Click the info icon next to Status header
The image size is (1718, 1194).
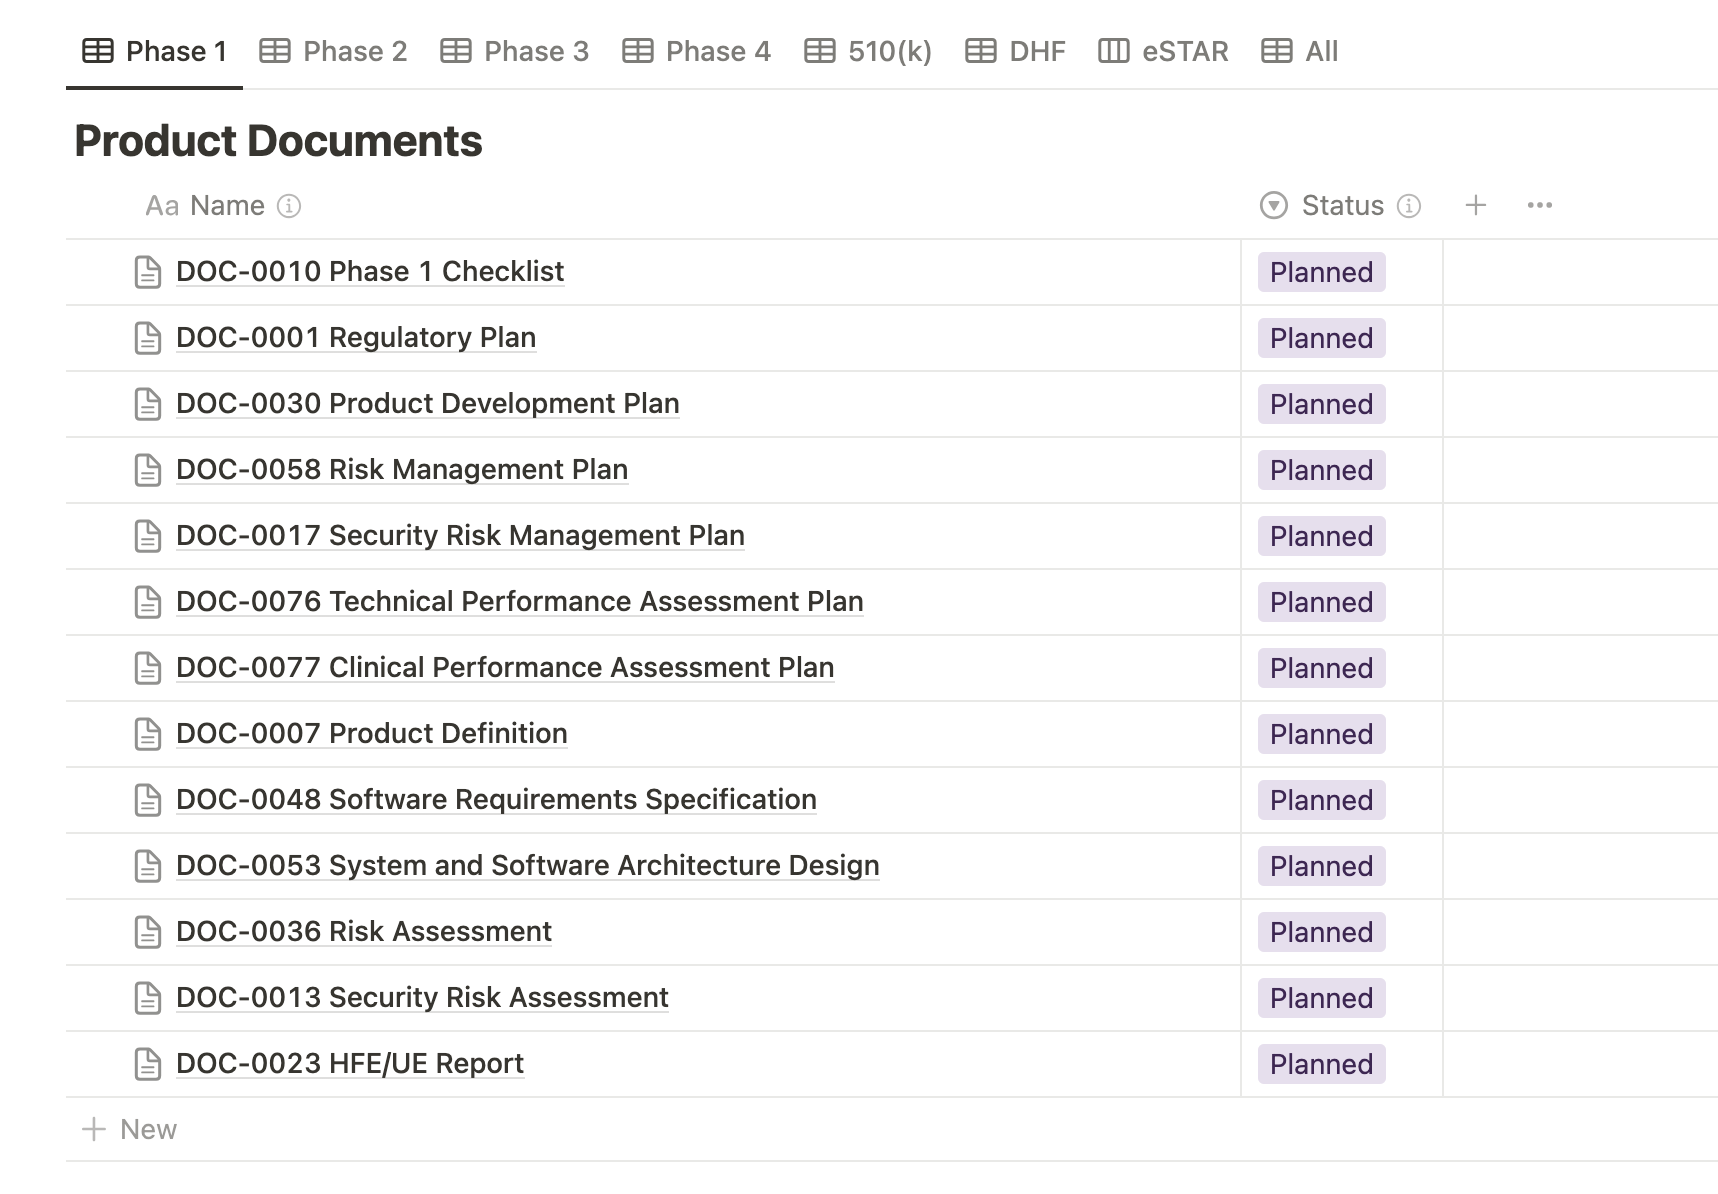[1409, 206]
